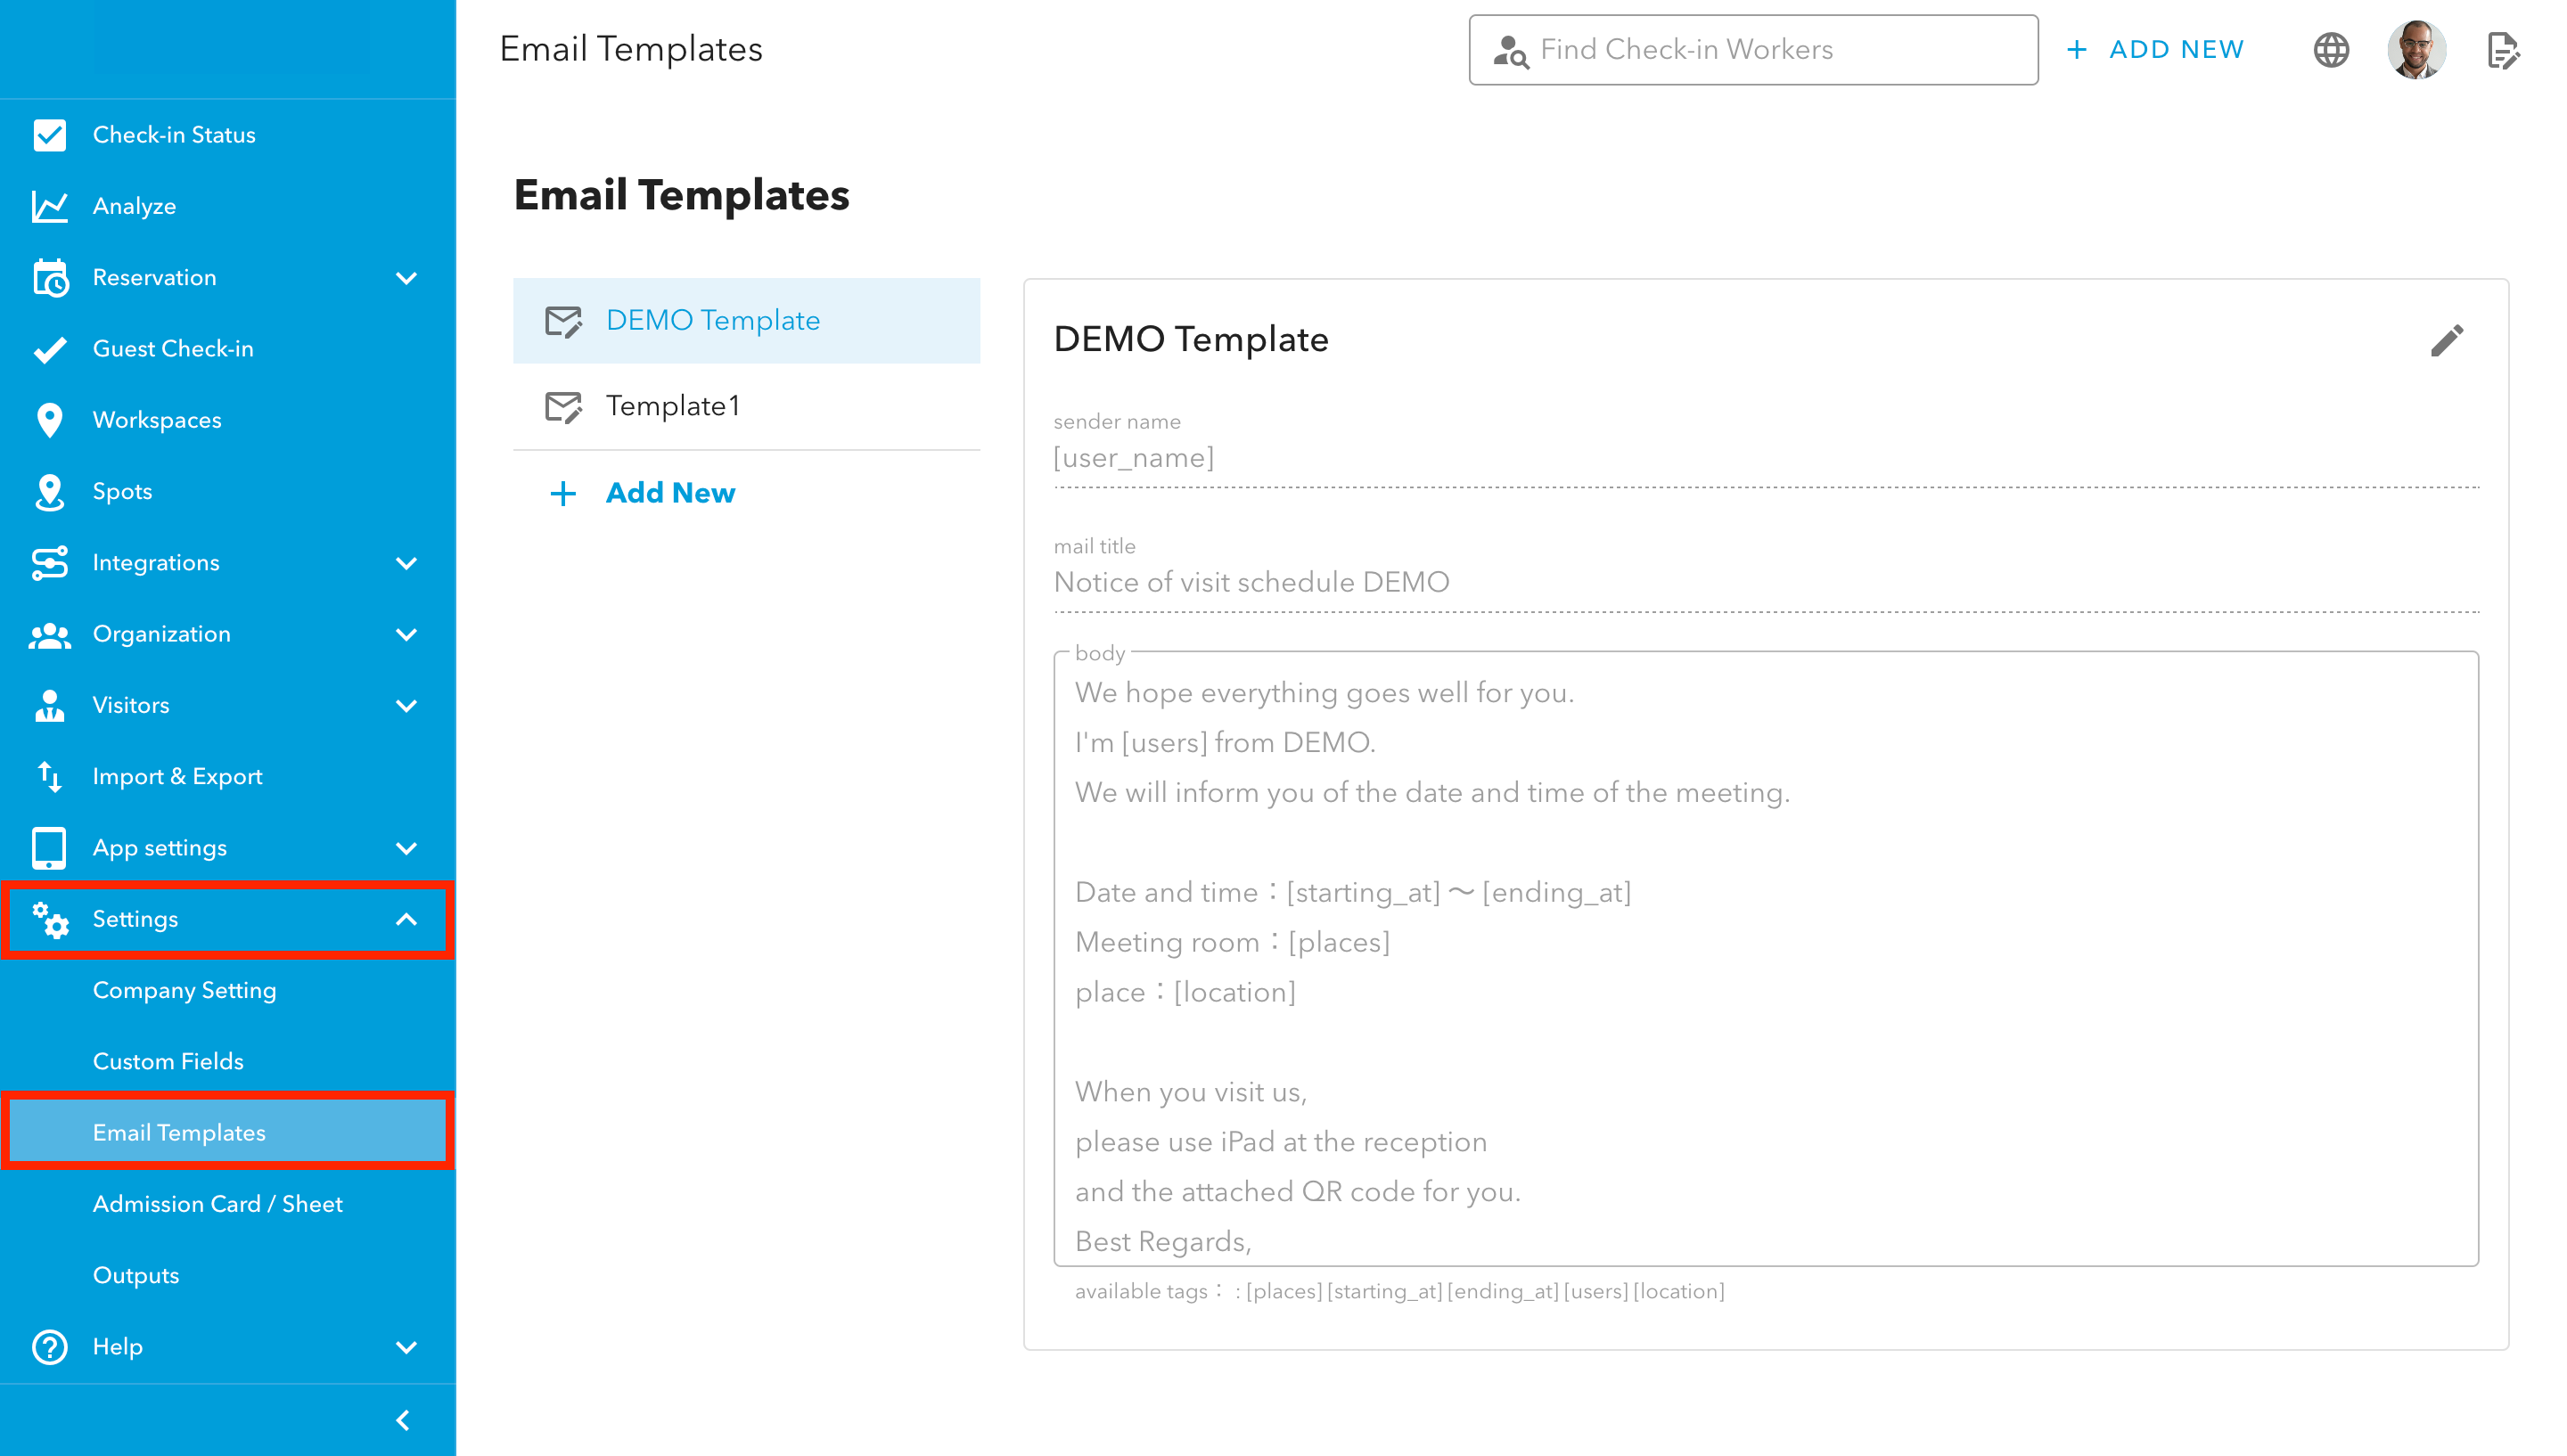
Task: Click the worker search icon in search box
Action: [x=1510, y=50]
